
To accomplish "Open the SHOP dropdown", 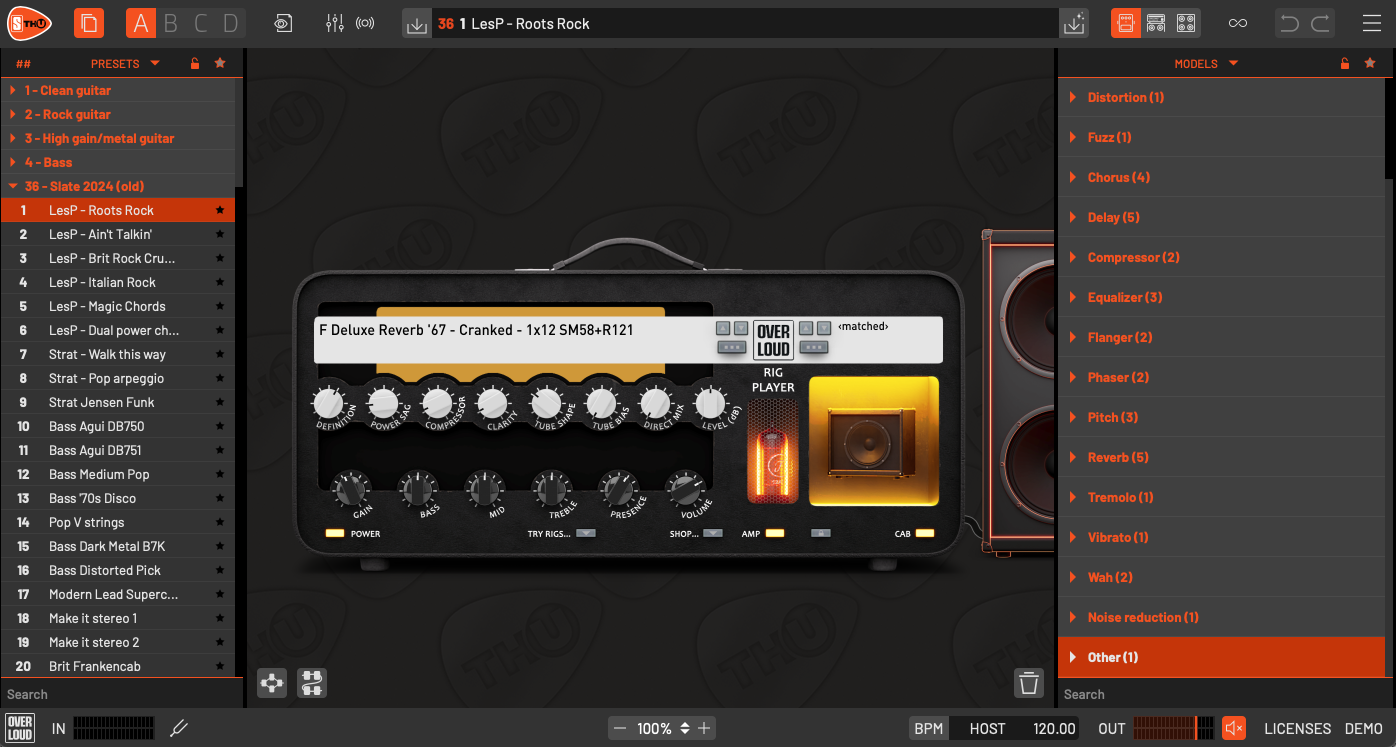I will [x=712, y=533].
